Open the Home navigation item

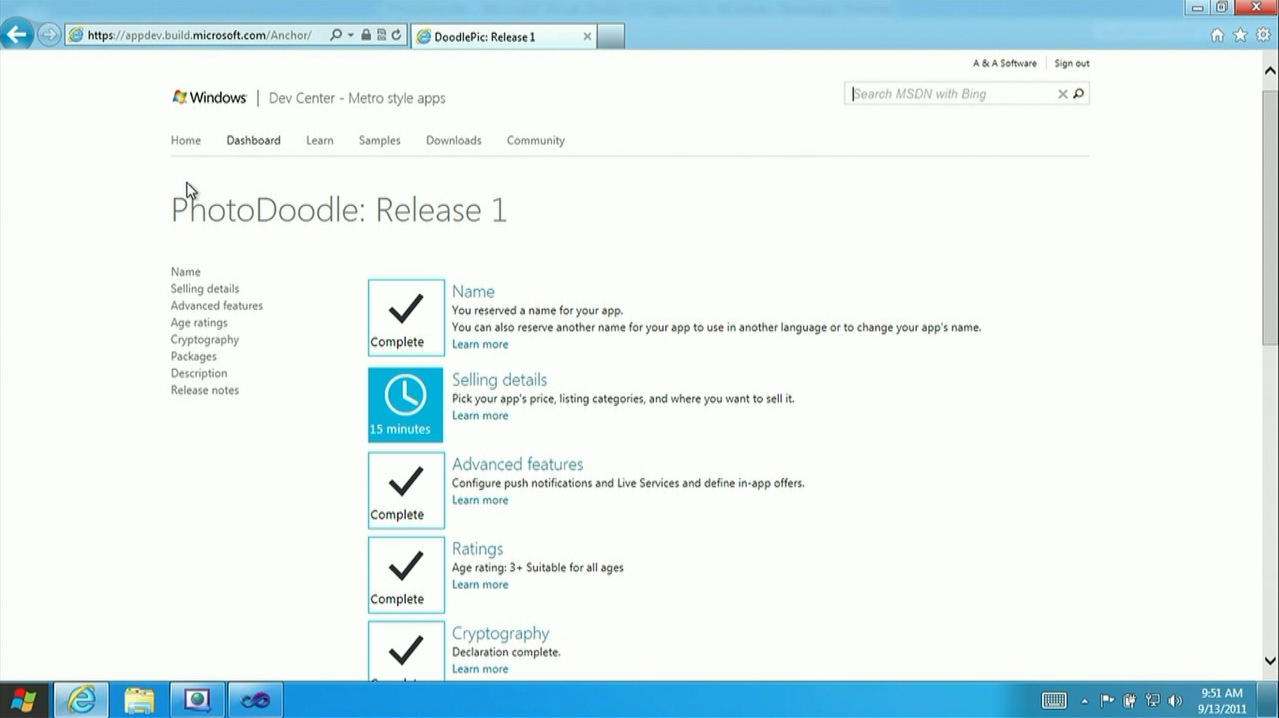[186, 140]
